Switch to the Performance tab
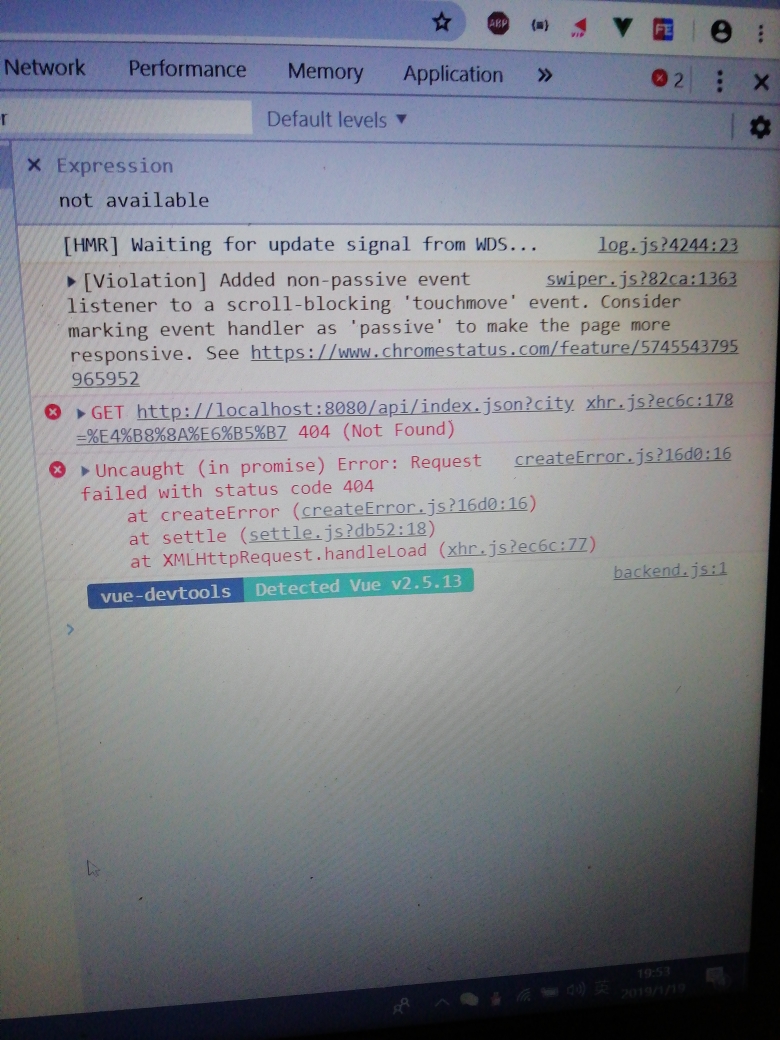Image resolution: width=780 pixels, height=1040 pixels. tap(187, 69)
